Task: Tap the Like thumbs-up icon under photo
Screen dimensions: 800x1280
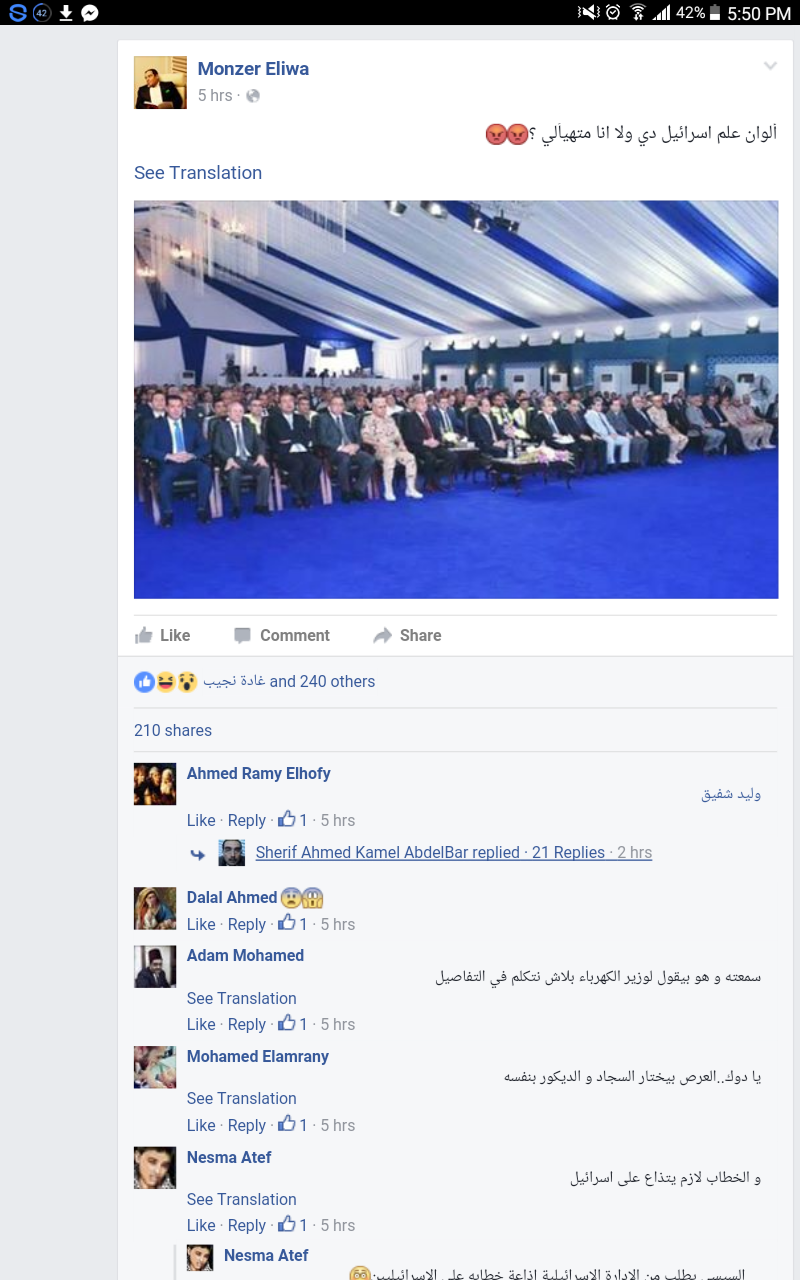Action: (x=144, y=635)
